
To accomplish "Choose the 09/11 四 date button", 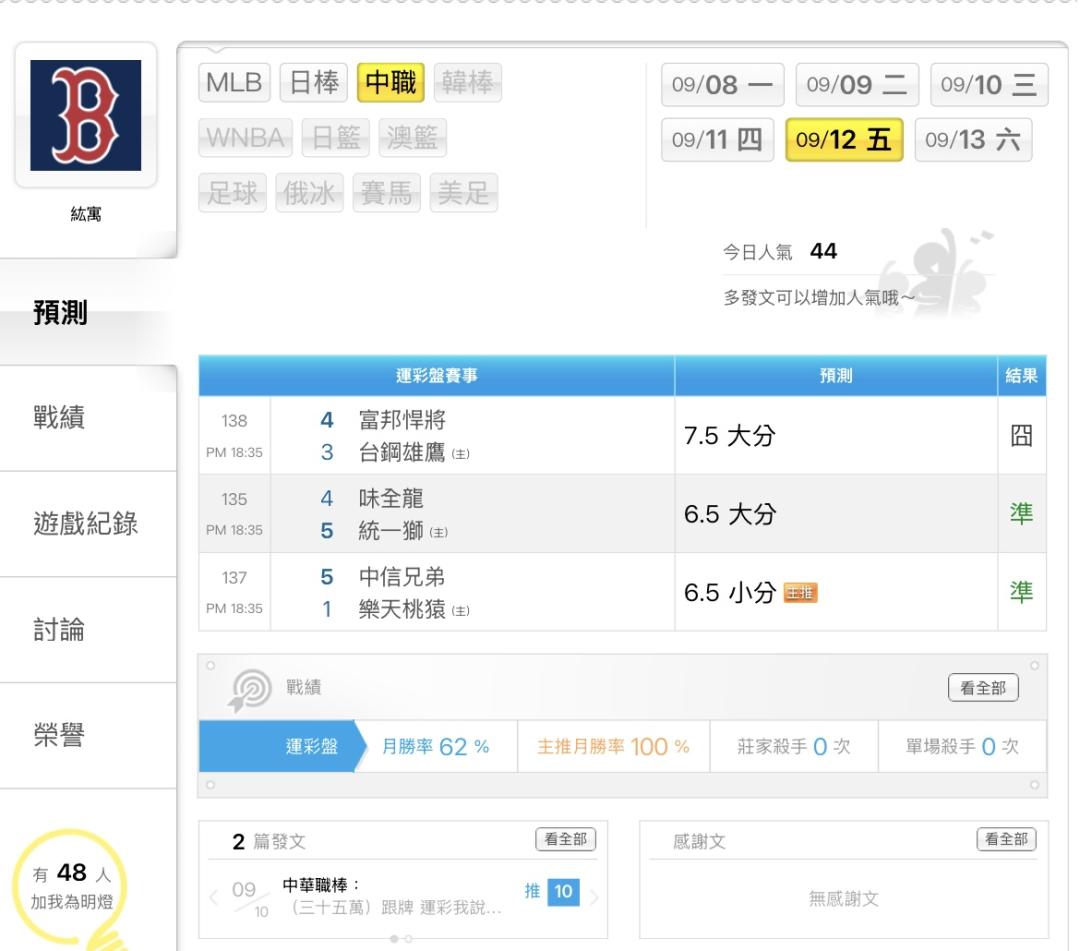I will pyautogui.click(x=718, y=140).
